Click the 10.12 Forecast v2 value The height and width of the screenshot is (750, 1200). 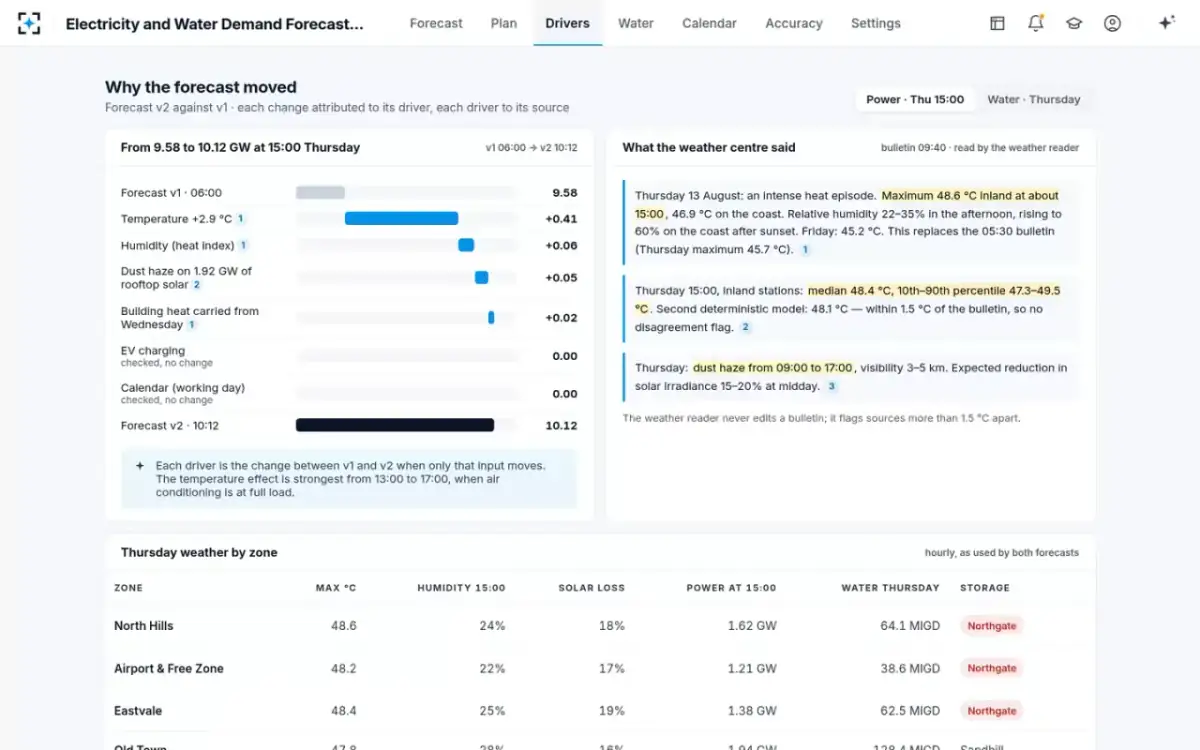562,426
